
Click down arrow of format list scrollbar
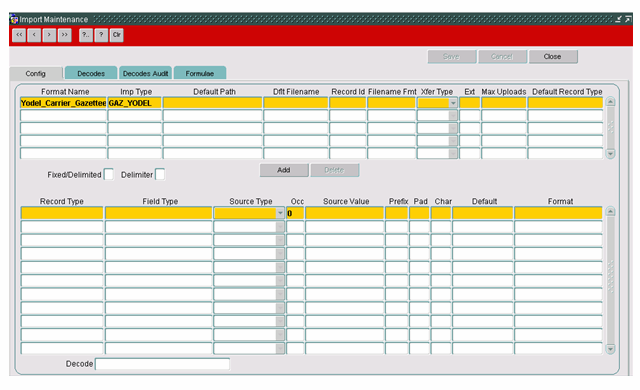point(611,154)
